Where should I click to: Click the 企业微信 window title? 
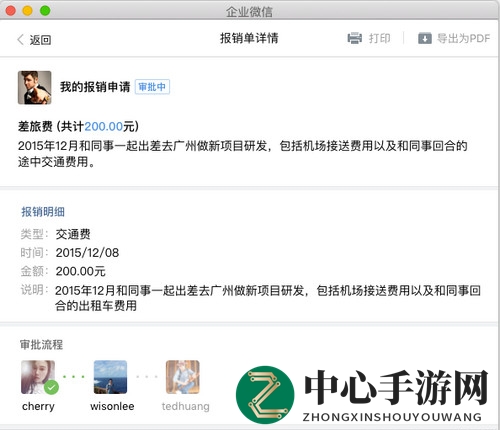(249, 12)
